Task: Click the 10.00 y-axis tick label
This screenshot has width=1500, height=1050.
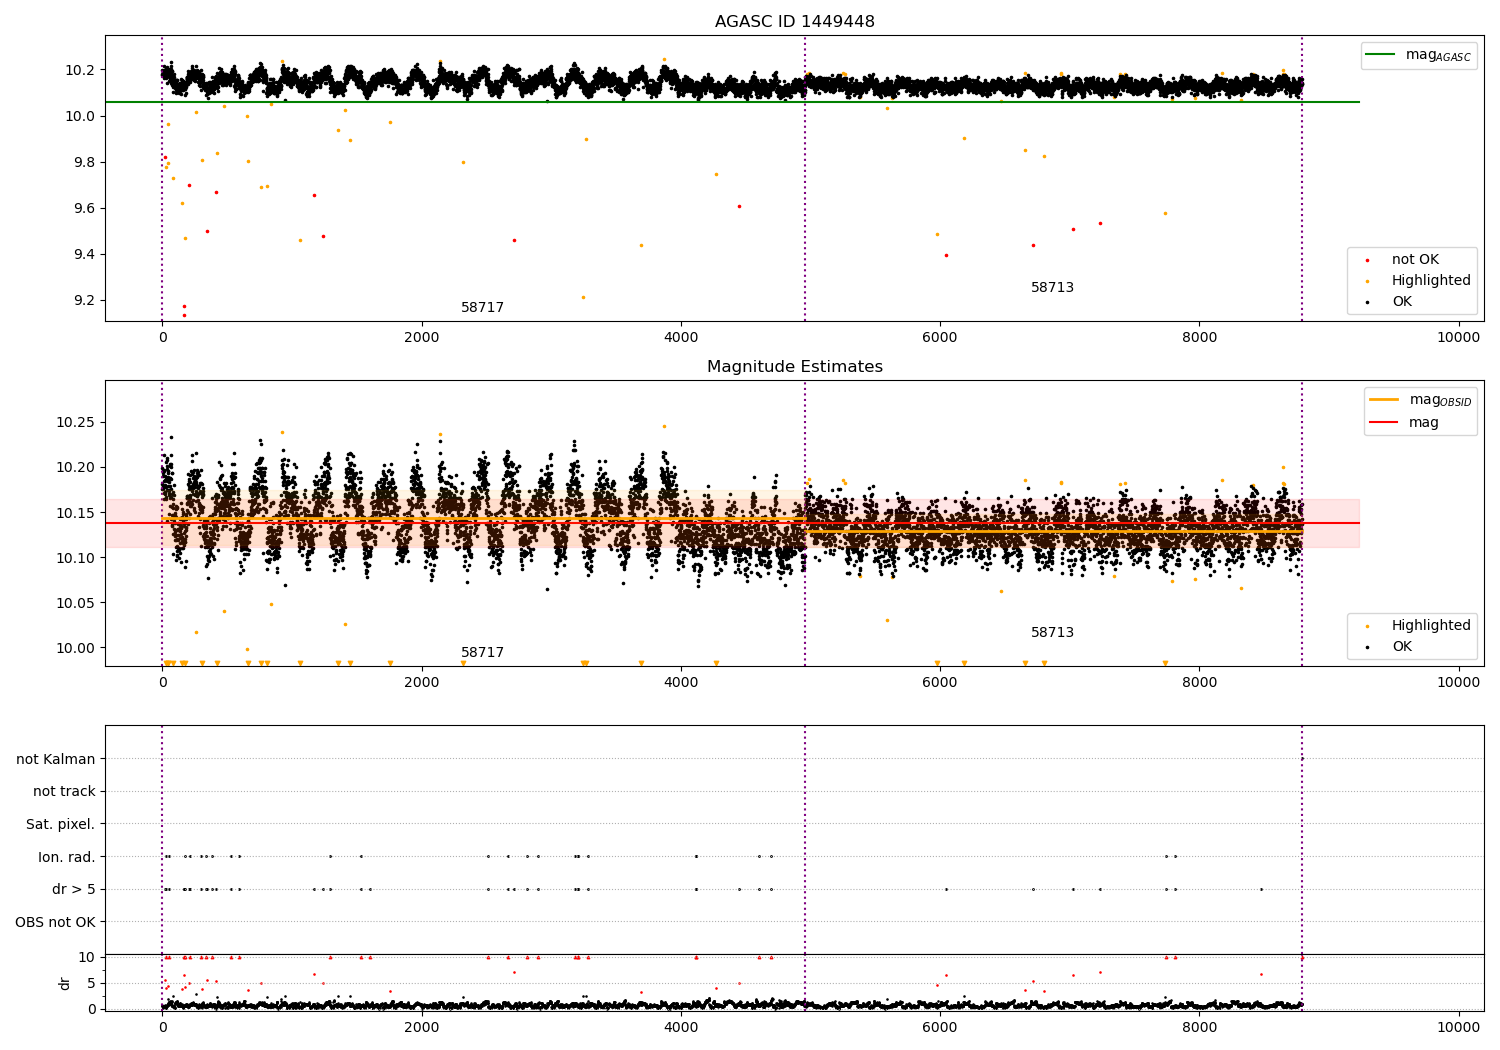Action: coord(76,648)
